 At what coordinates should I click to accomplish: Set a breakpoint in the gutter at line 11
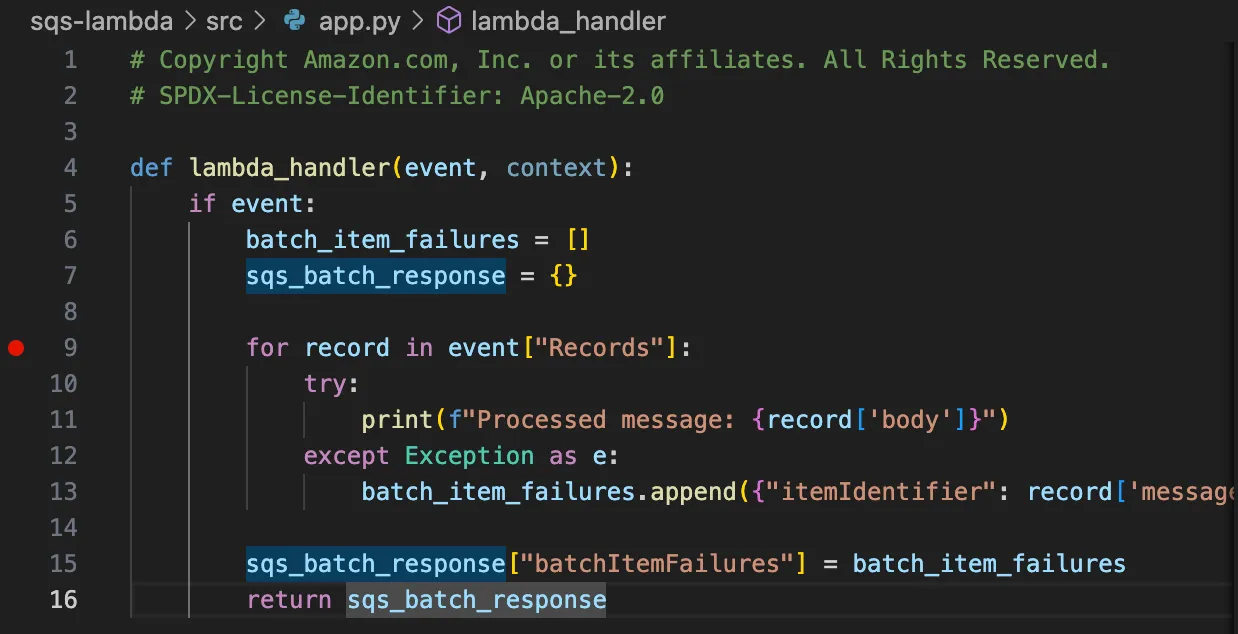(x=15, y=419)
